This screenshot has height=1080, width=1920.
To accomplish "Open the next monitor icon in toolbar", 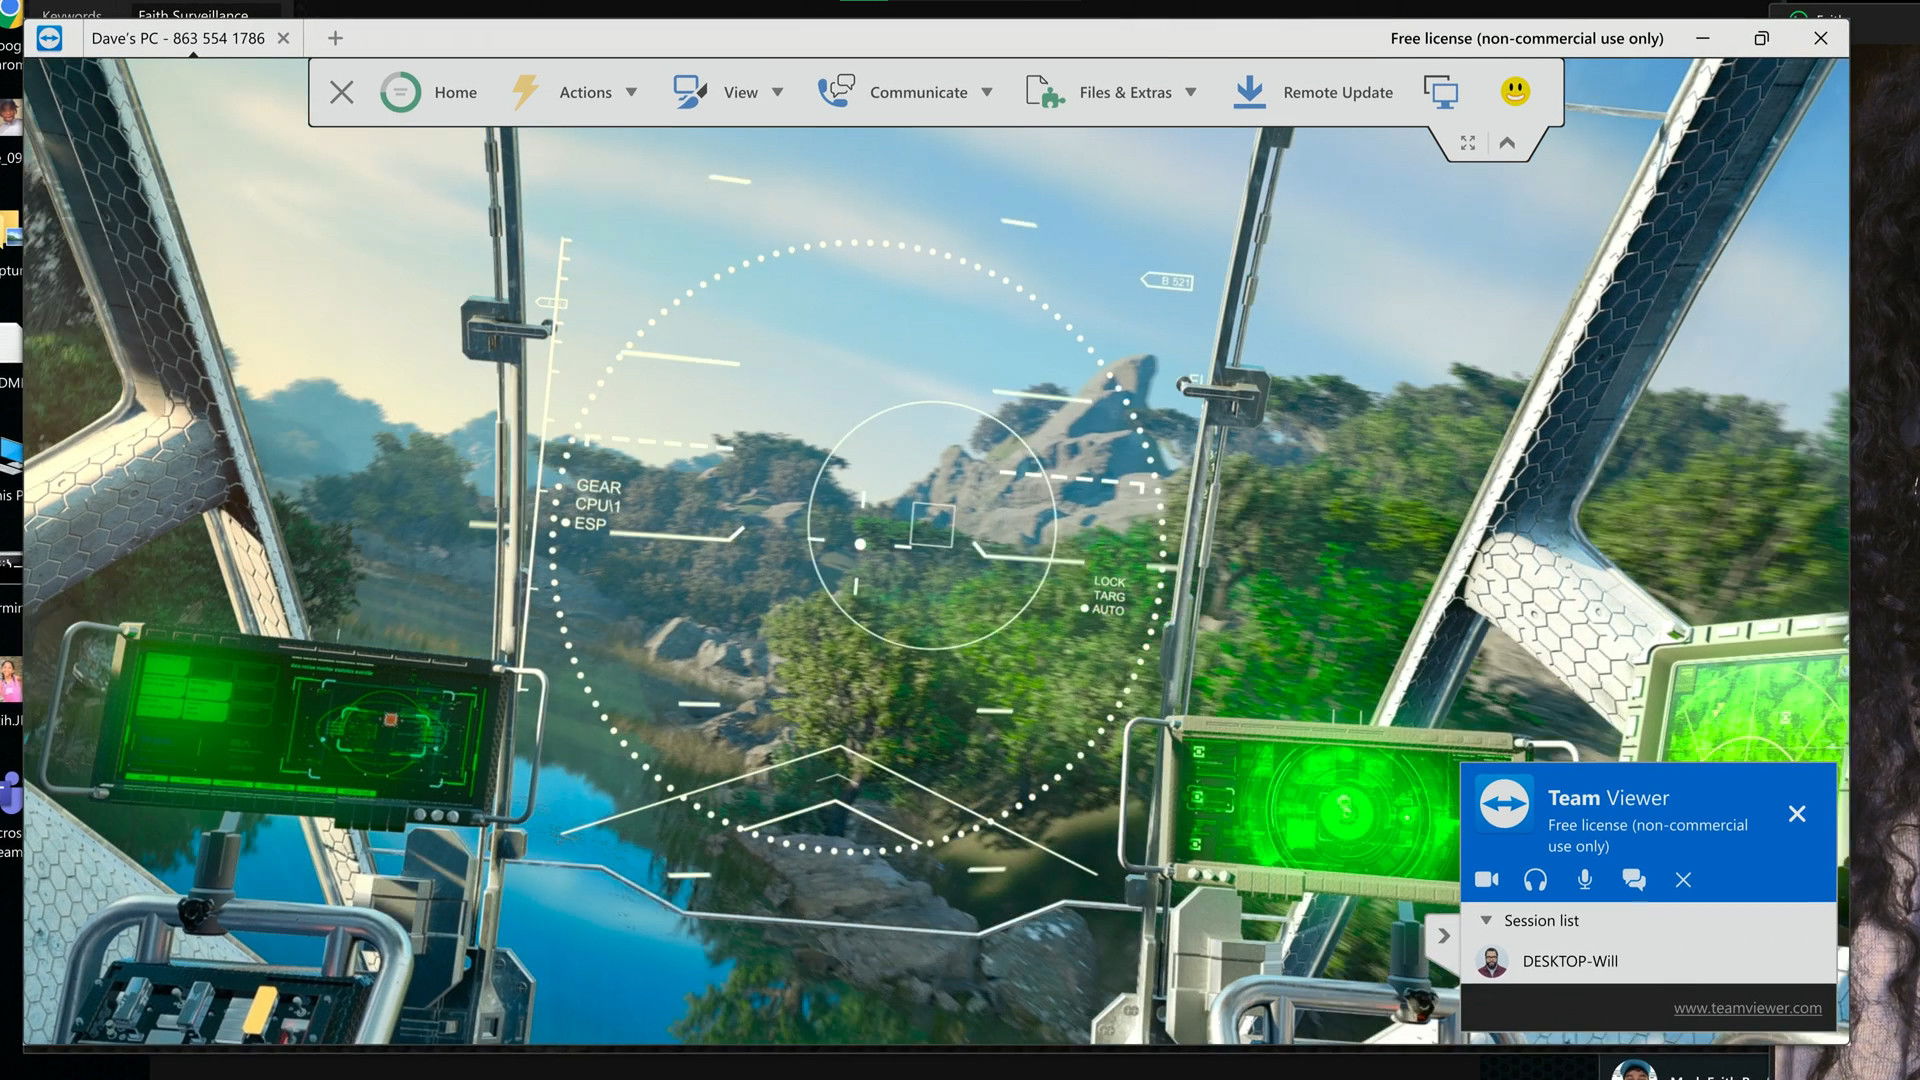I will point(1440,92).
